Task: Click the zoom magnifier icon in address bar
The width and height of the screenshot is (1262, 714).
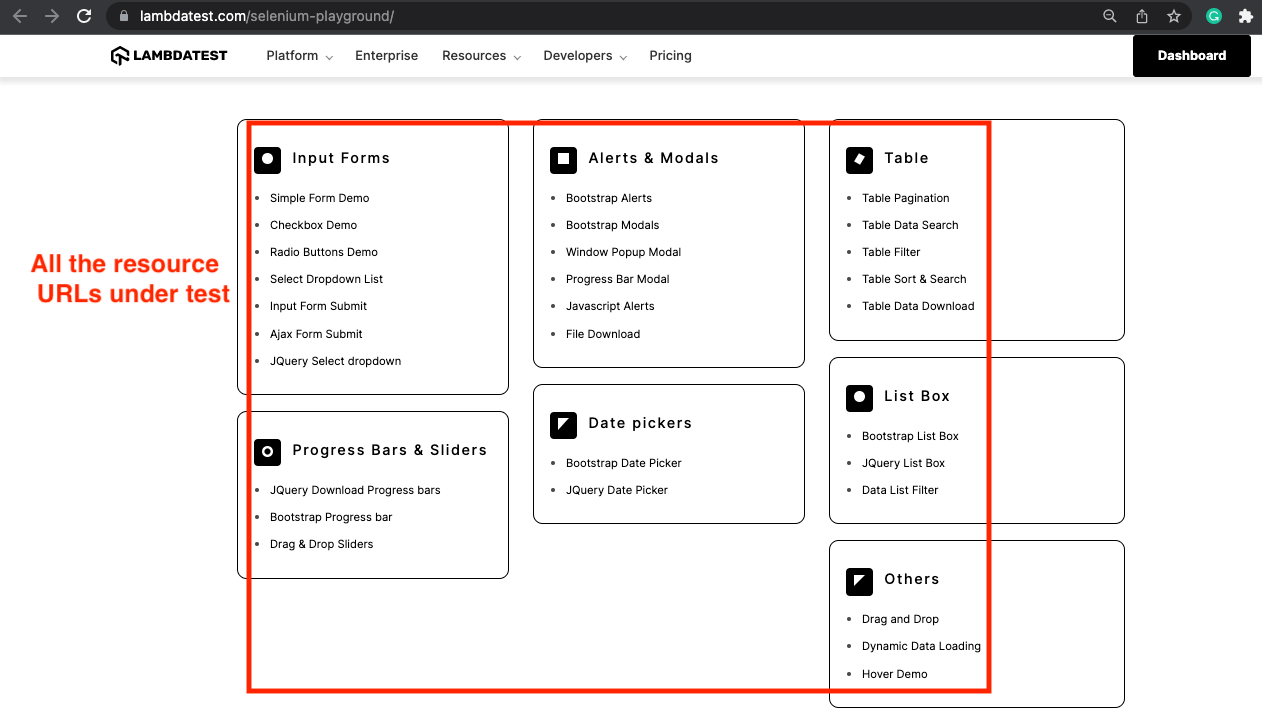Action: pos(1109,16)
